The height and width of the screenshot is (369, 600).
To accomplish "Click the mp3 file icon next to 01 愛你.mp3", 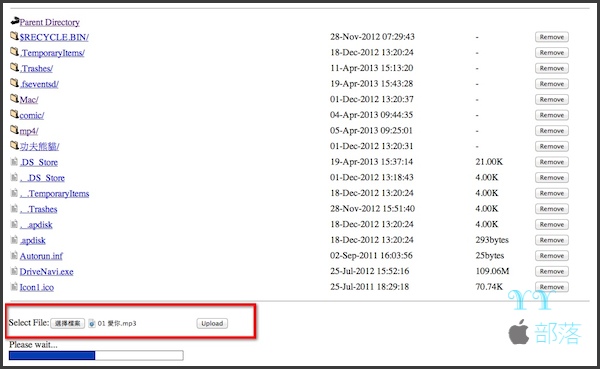I will point(92,323).
